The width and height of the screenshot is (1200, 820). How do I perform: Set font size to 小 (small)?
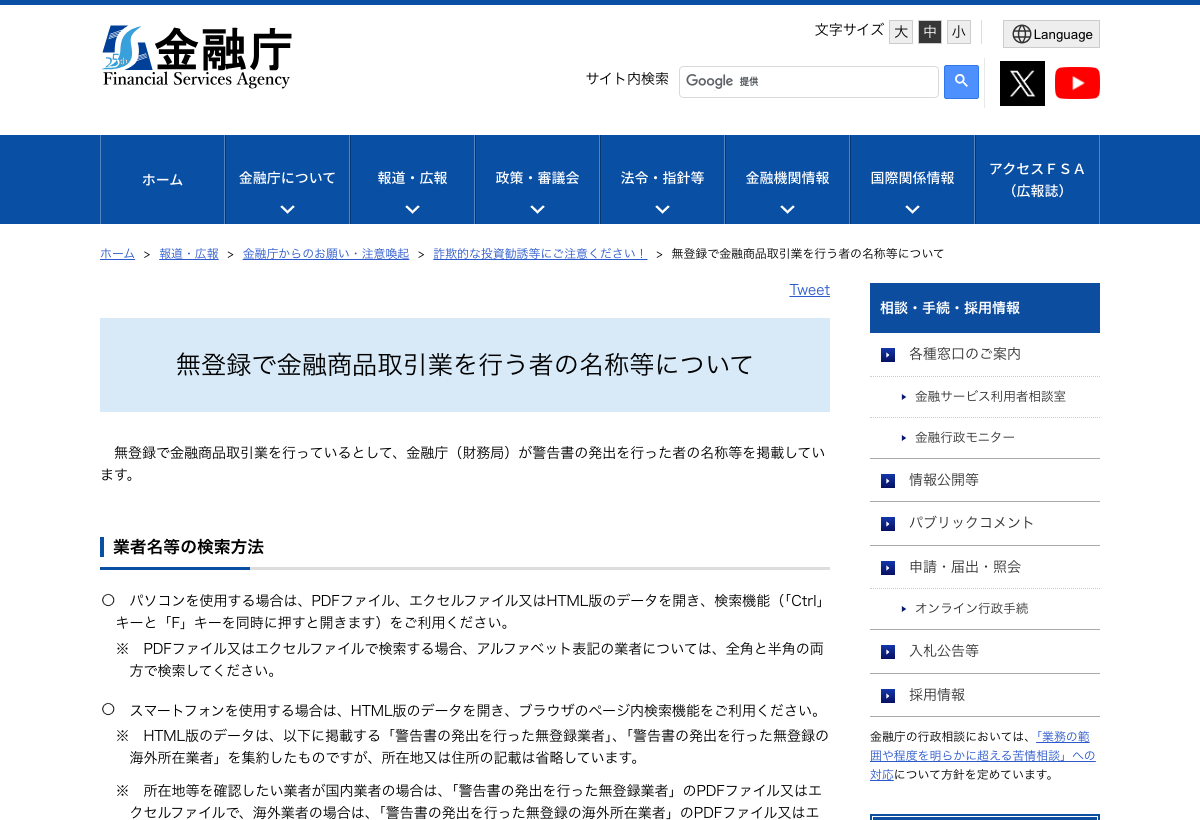[959, 32]
